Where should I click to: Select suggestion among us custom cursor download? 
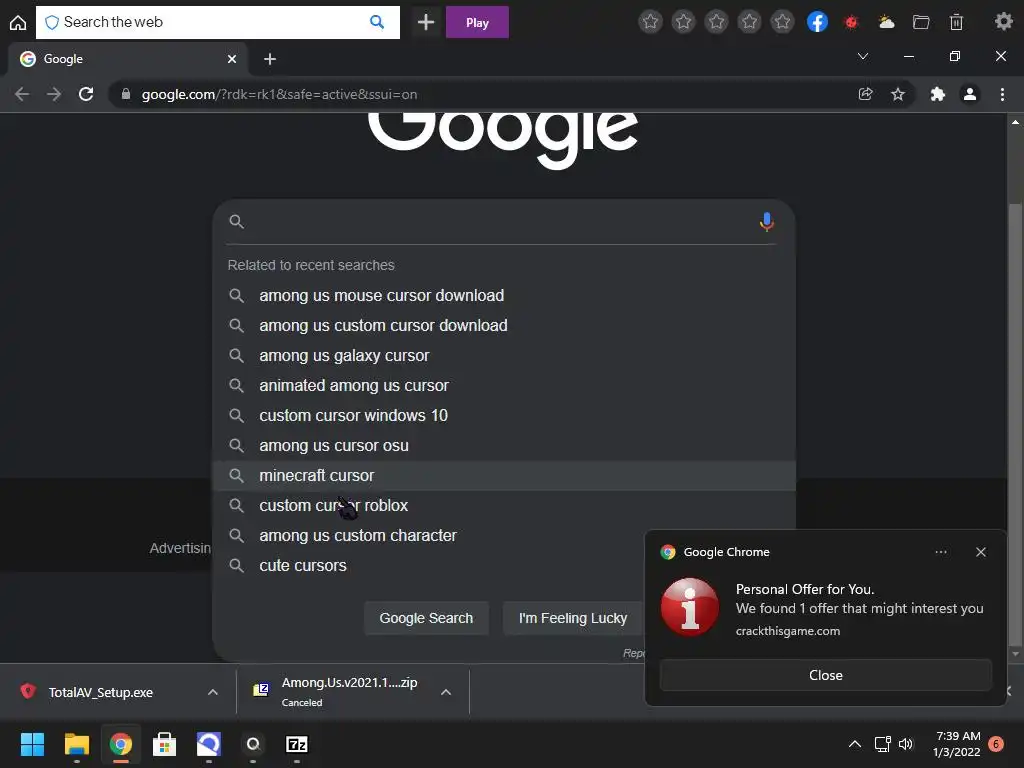click(x=504, y=325)
